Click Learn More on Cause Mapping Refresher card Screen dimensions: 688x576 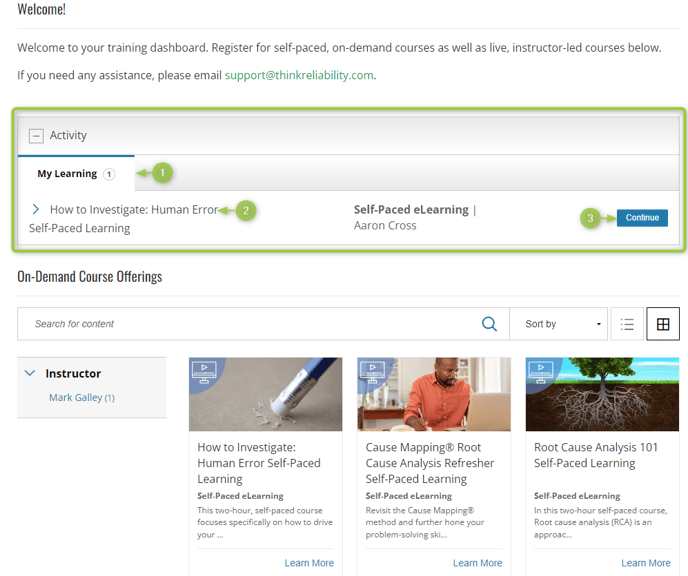[x=477, y=563]
